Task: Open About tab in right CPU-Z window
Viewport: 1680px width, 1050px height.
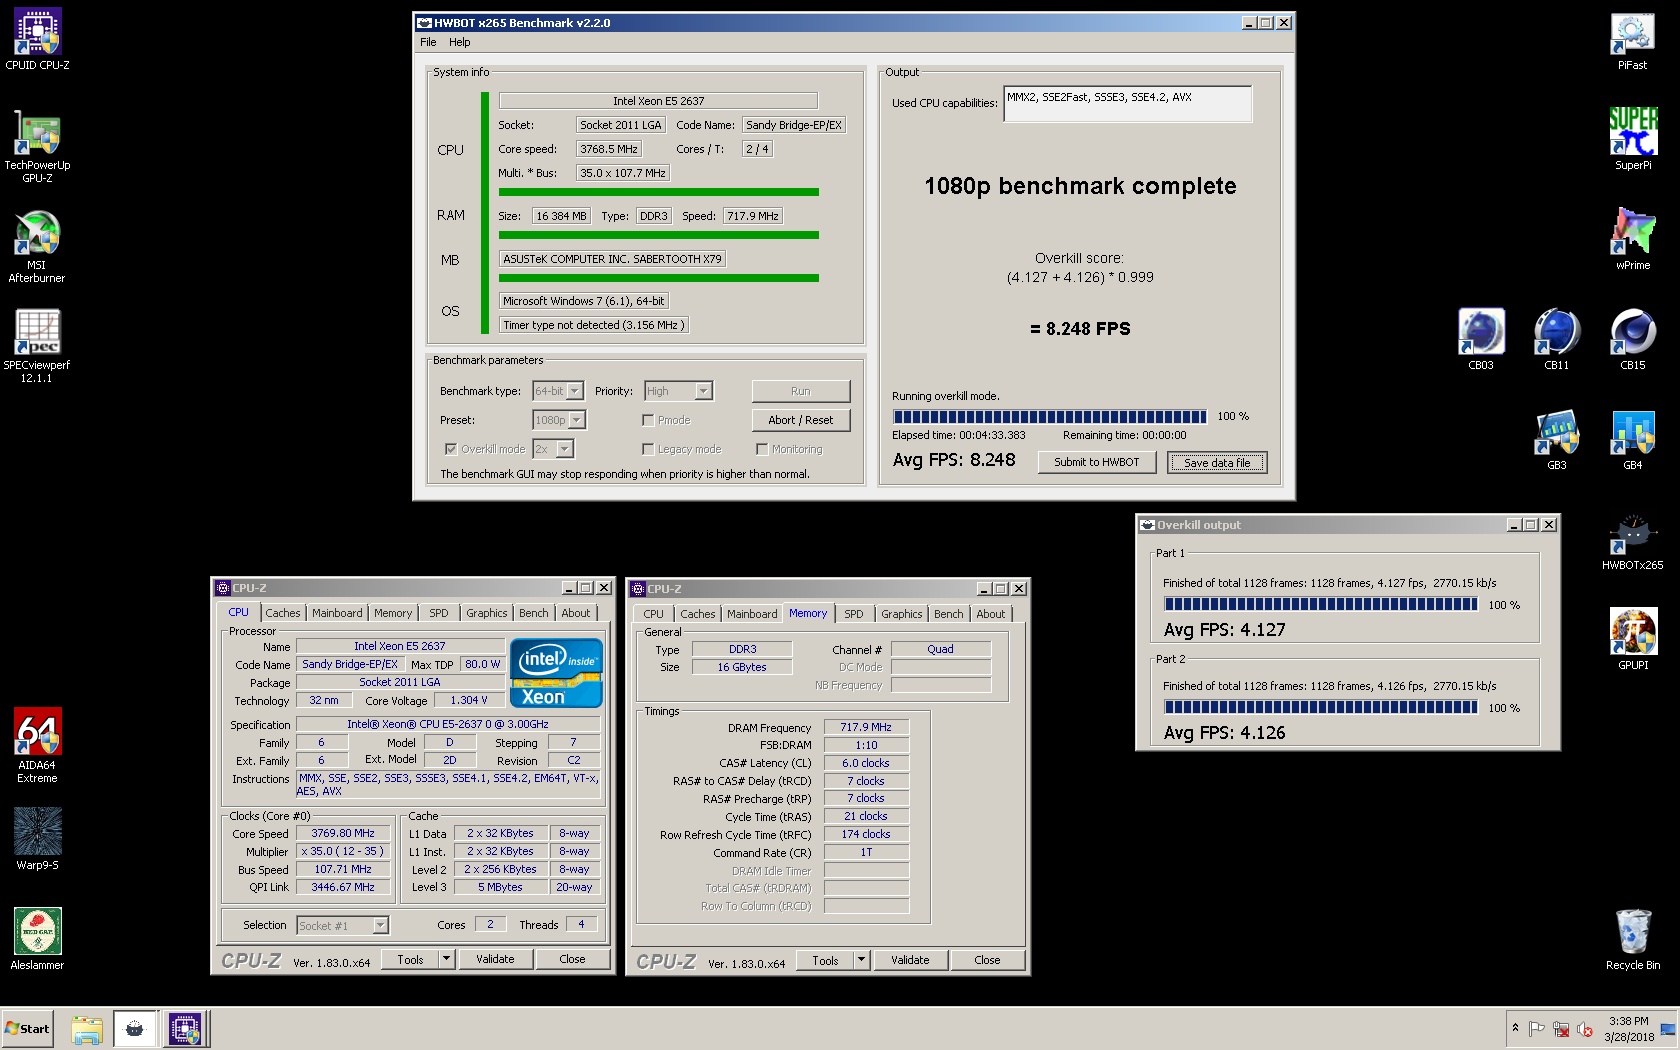Action: (x=991, y=614)
